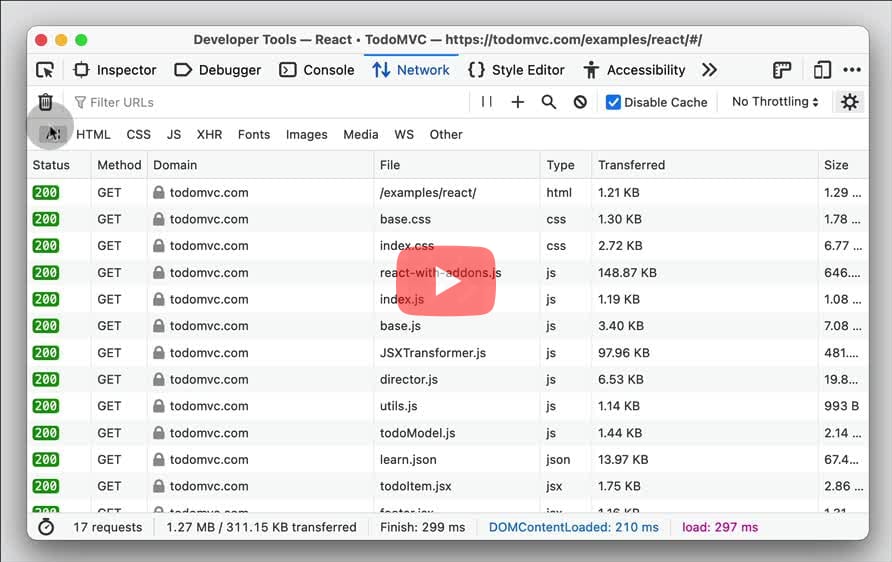Pause network recording
This screenshot has width=892, height=562.
tap(486, 102)
